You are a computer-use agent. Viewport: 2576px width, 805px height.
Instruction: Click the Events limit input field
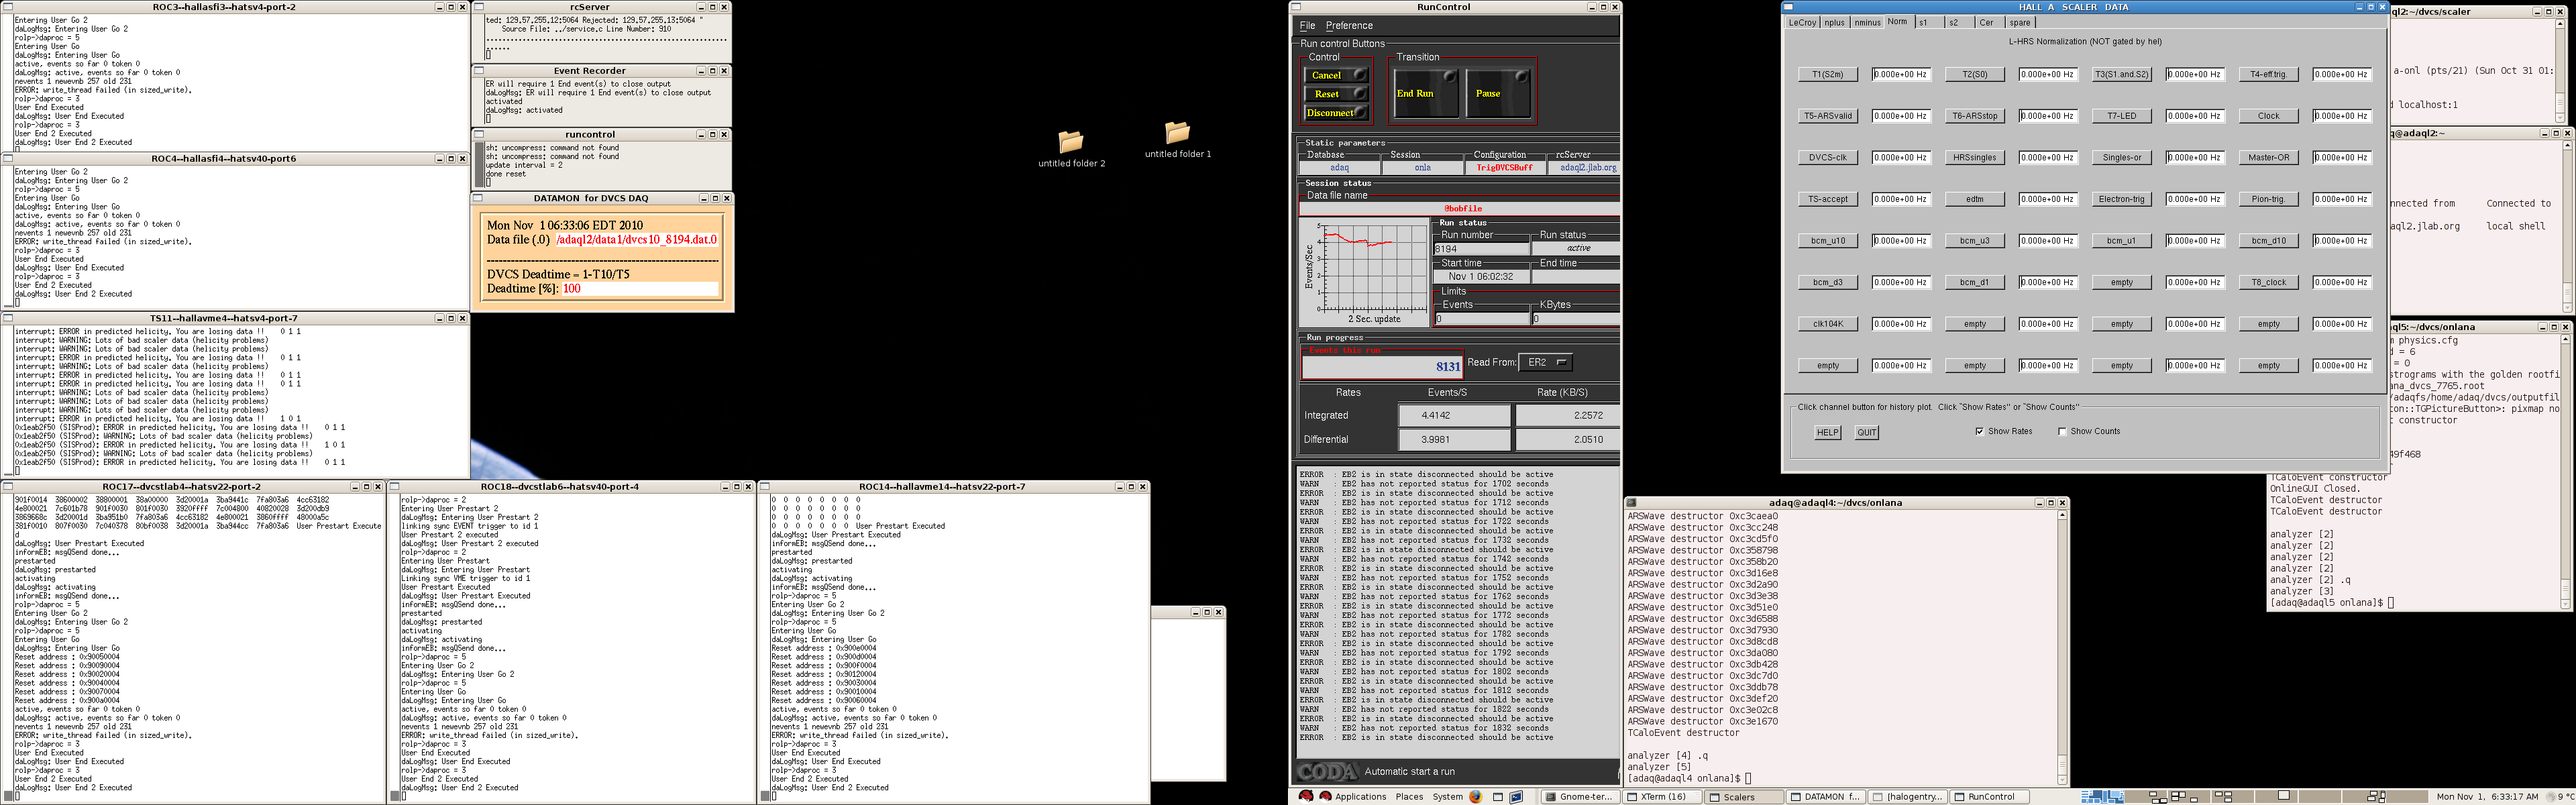pyautogui.click(x=1482, y=319)
